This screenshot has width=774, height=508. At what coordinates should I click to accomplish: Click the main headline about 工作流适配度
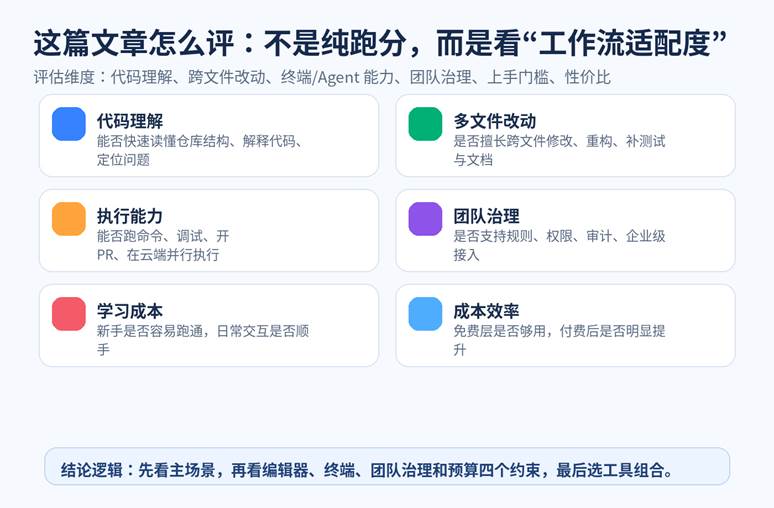click(x=379, y=43)
